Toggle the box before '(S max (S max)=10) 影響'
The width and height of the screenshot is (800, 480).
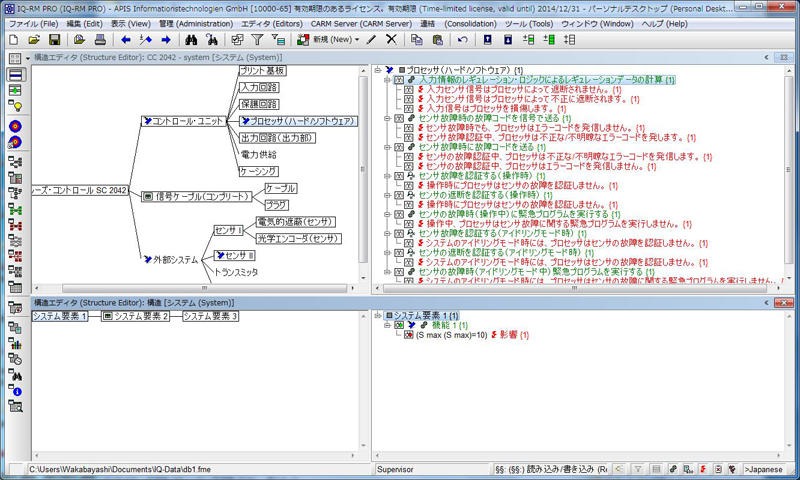tap(408, 335)
